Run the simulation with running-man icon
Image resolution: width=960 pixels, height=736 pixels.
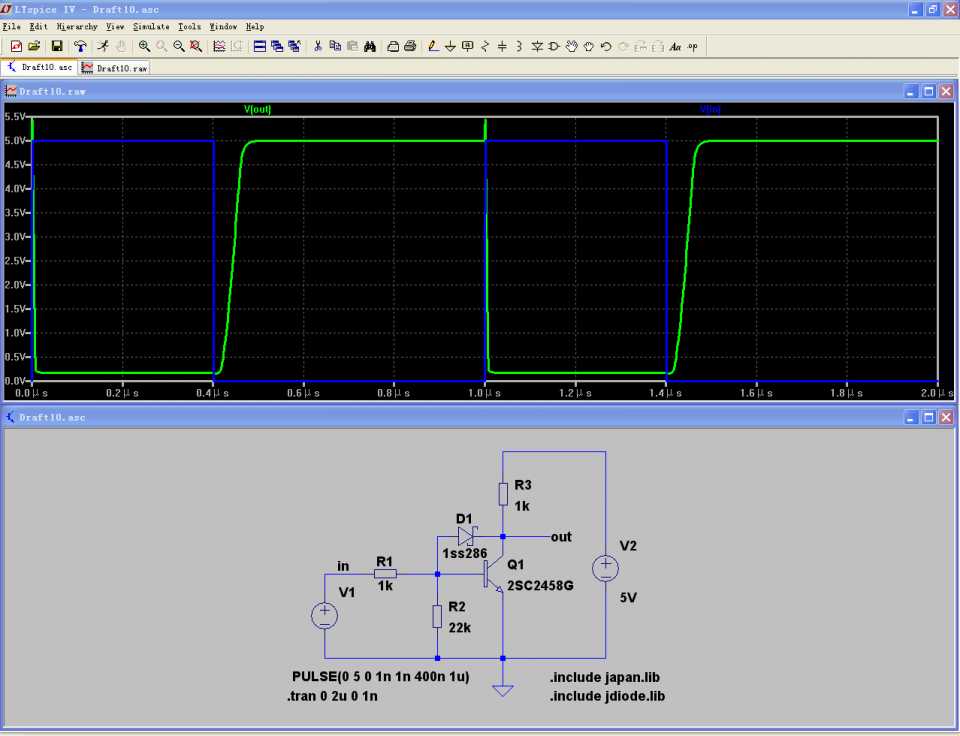tap(103, 47)
